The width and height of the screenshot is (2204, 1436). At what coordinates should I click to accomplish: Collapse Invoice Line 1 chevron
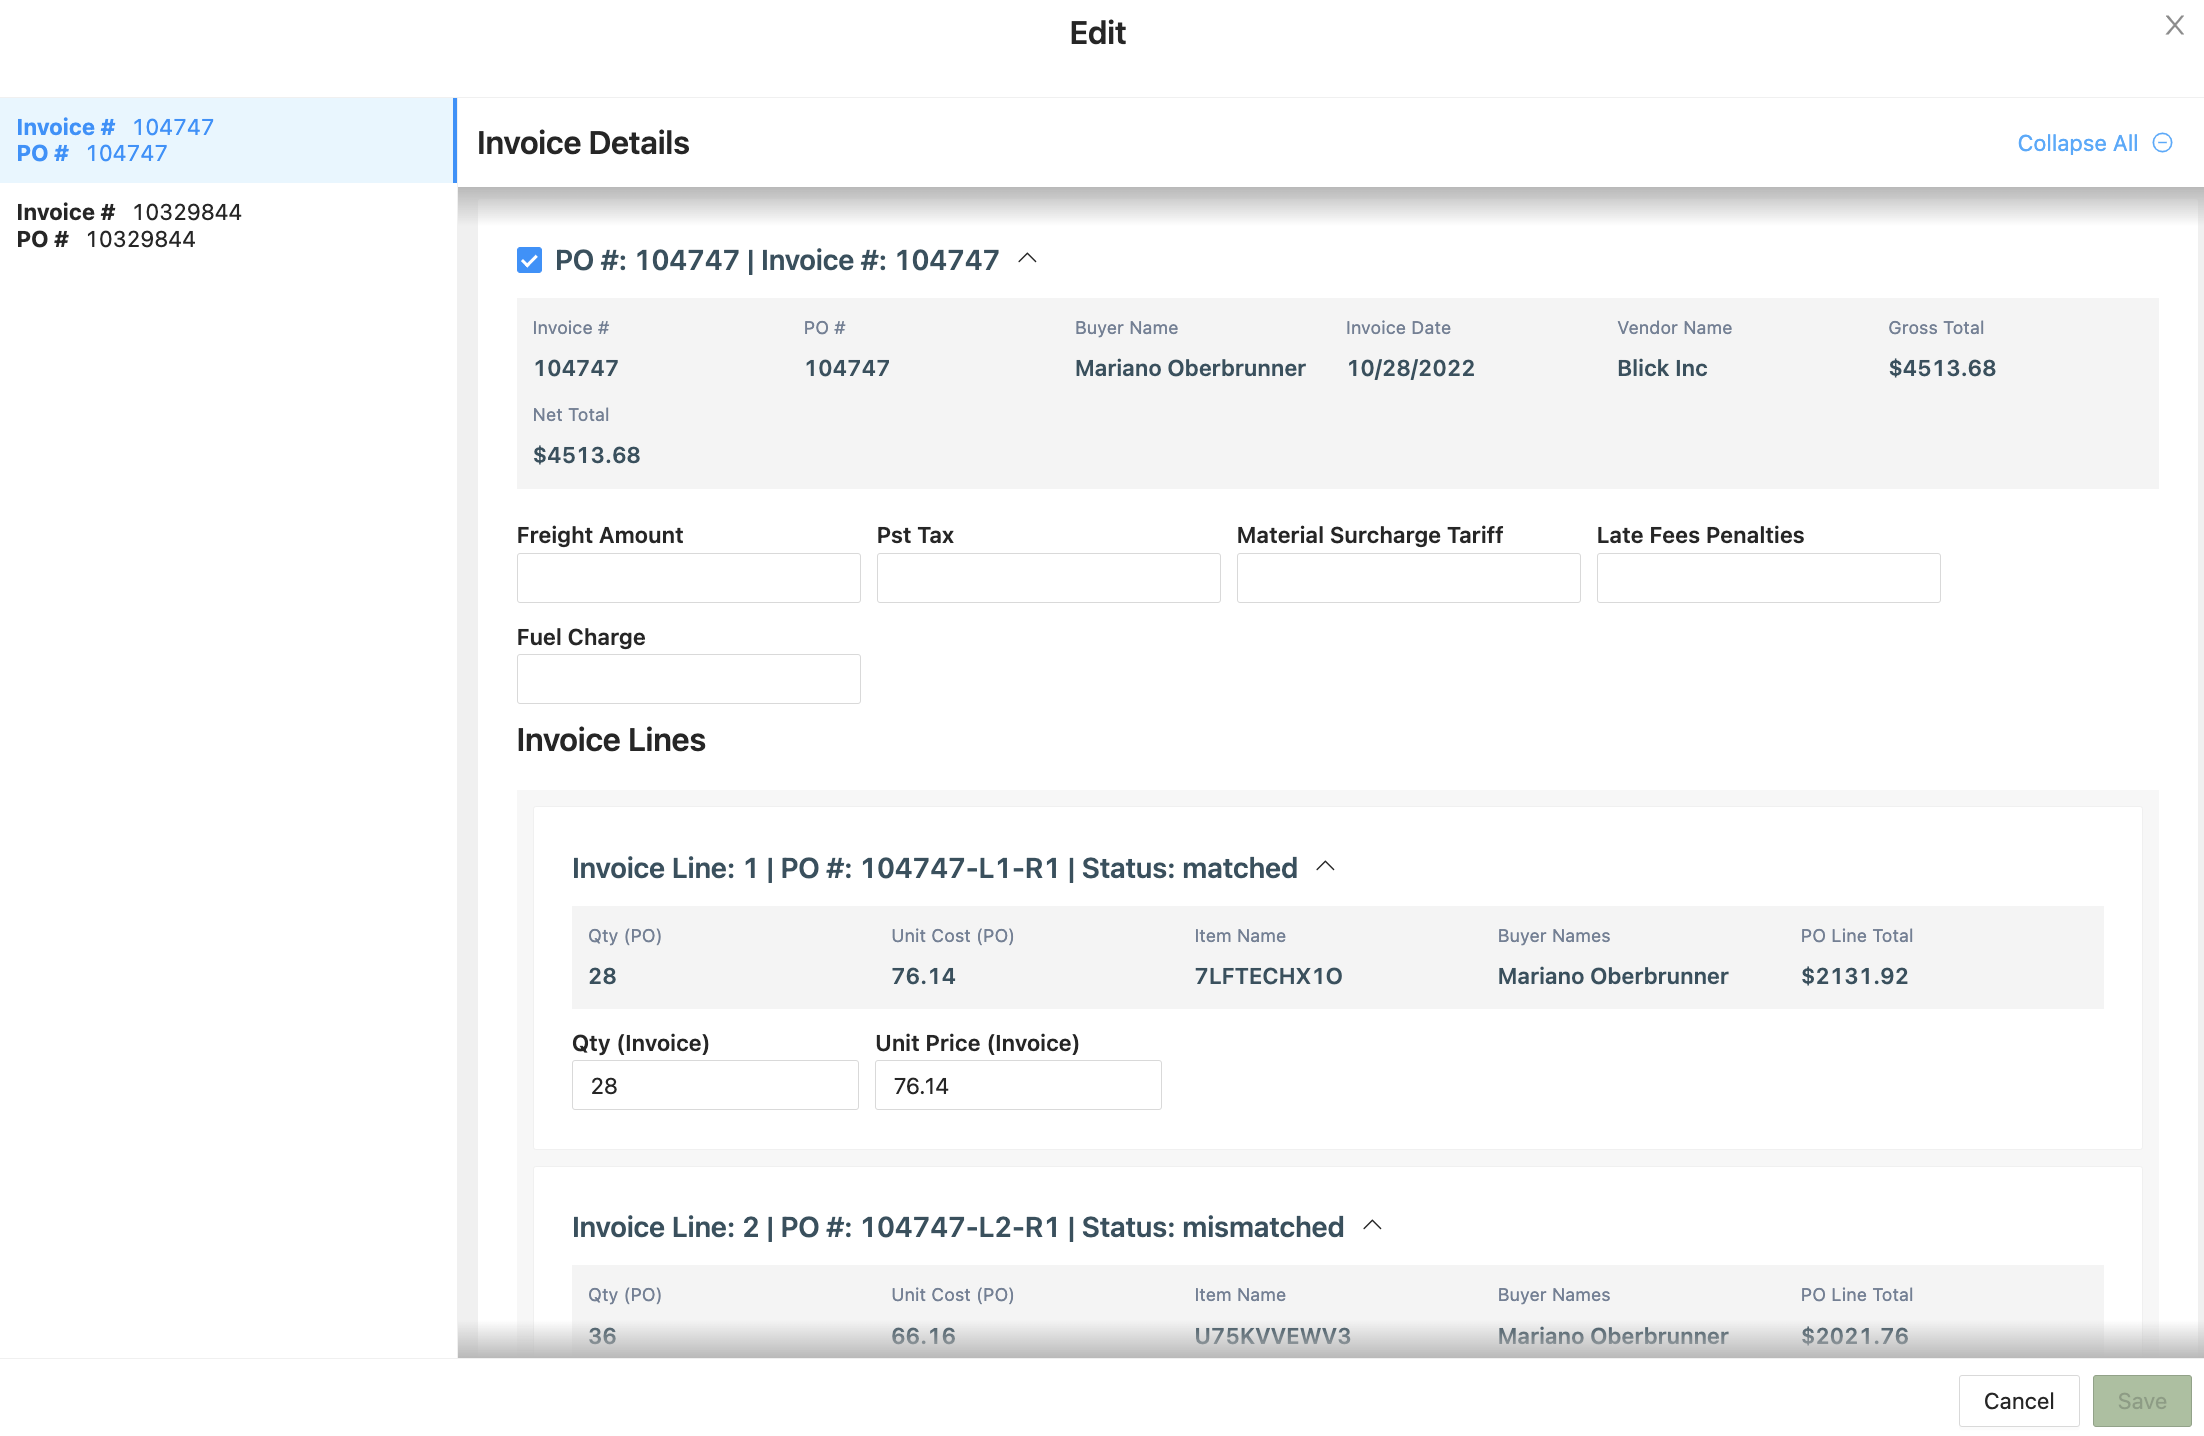[1325, 866]
